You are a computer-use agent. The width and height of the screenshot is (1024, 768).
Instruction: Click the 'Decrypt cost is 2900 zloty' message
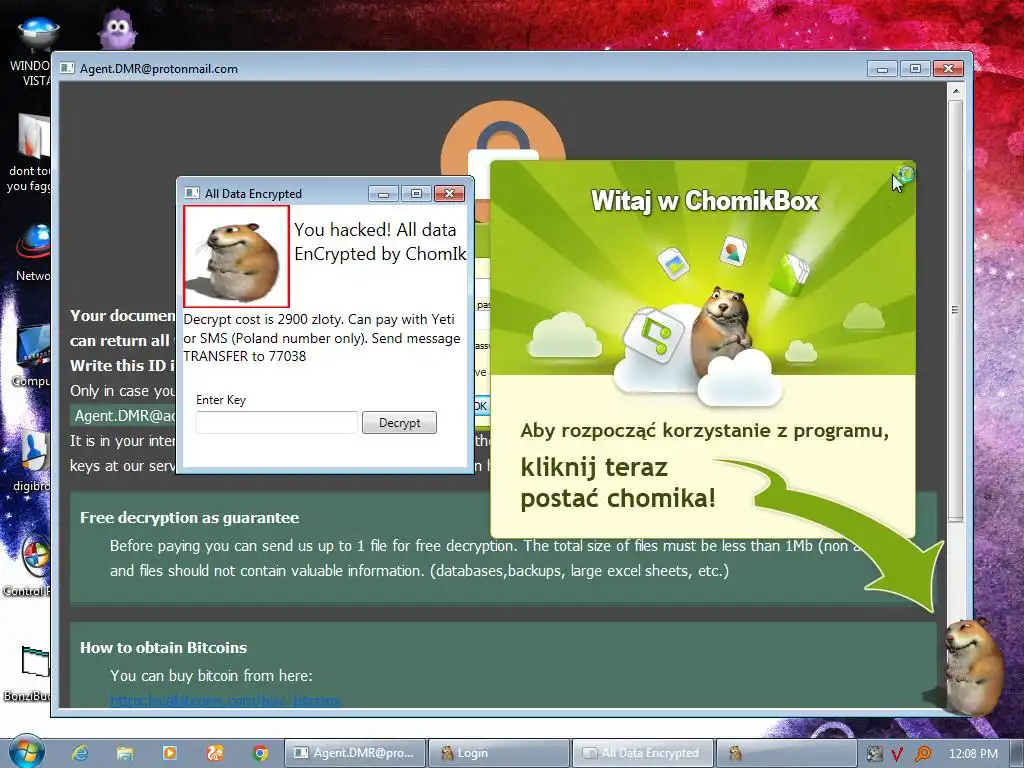pos(322,338)
